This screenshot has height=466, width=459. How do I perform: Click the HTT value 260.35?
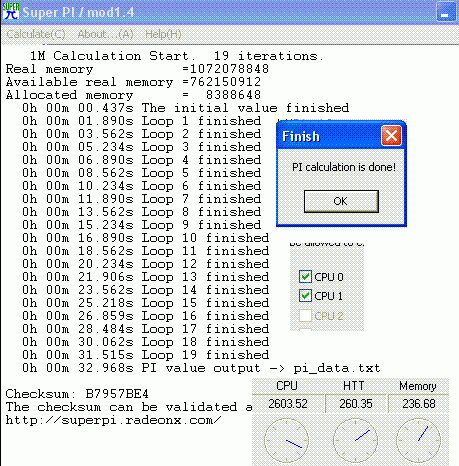tap(356, 404)
